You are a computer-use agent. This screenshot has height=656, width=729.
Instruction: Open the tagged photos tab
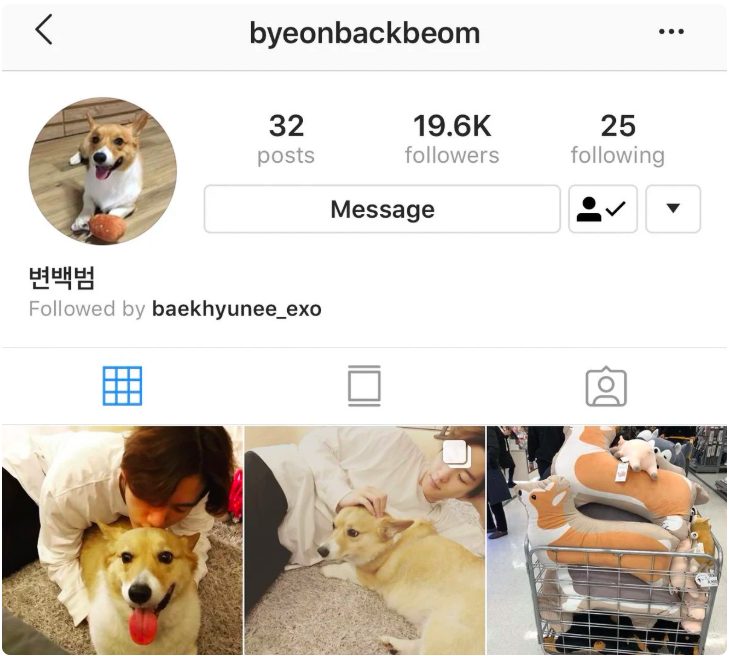606,386
